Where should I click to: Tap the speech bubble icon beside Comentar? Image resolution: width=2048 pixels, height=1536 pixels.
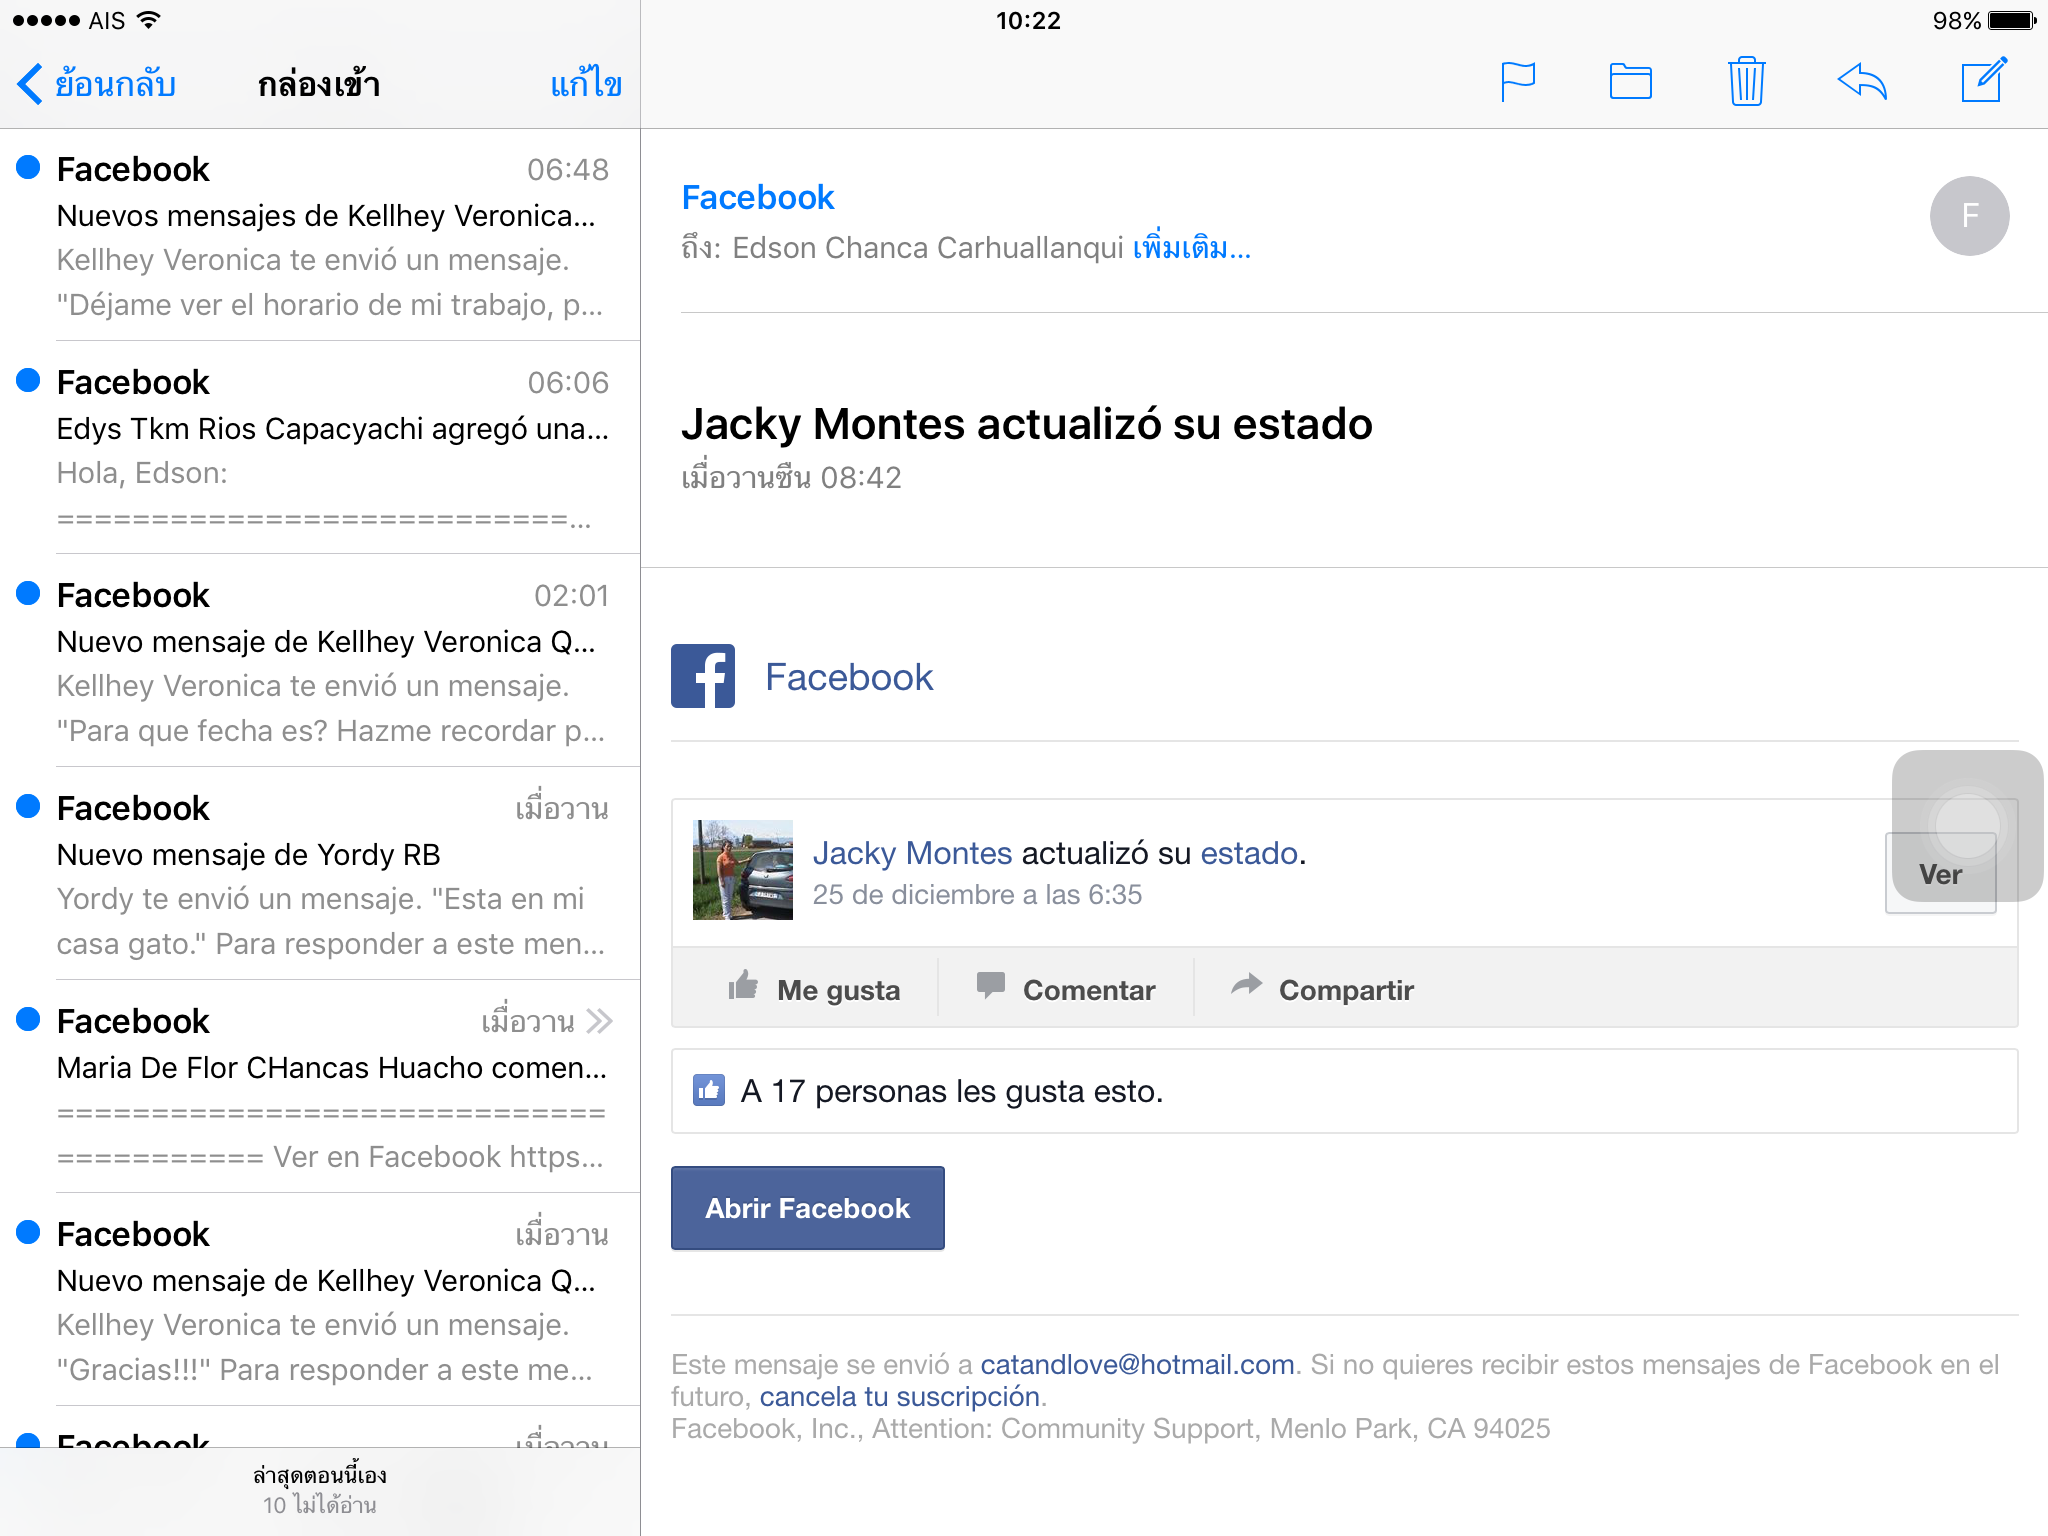[991, 986]
